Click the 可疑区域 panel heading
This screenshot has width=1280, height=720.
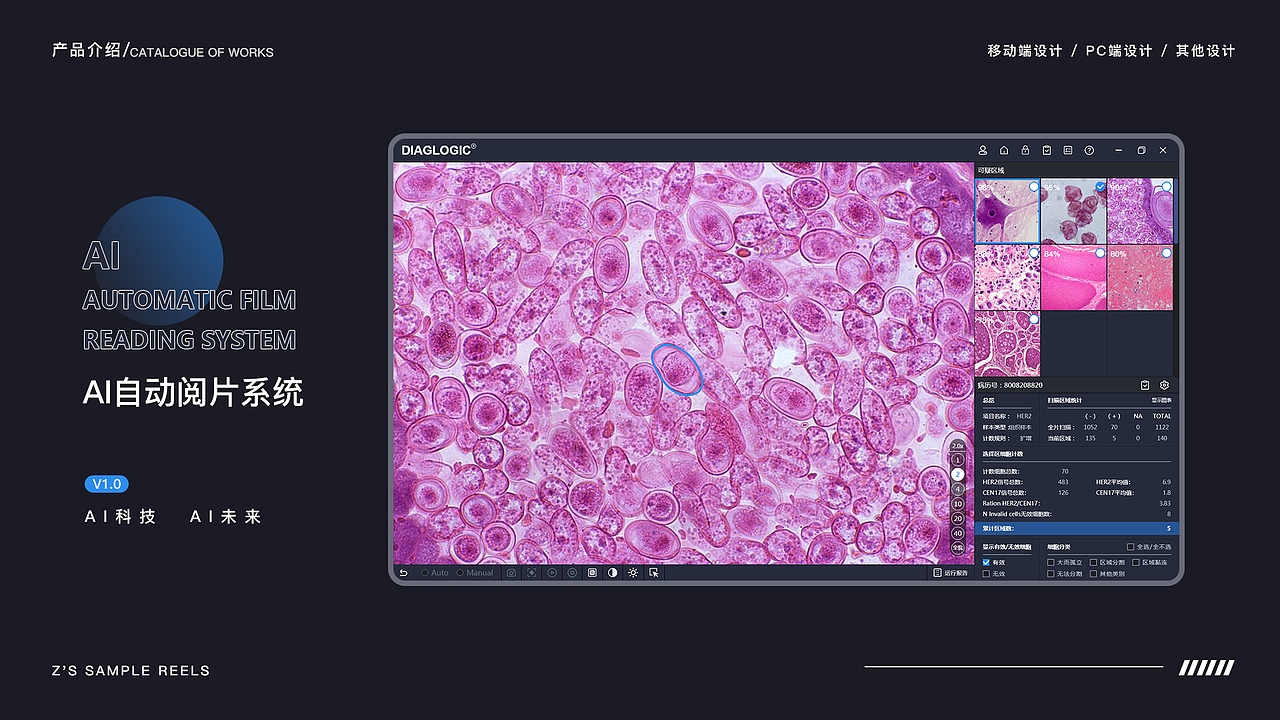click(991, 170)
